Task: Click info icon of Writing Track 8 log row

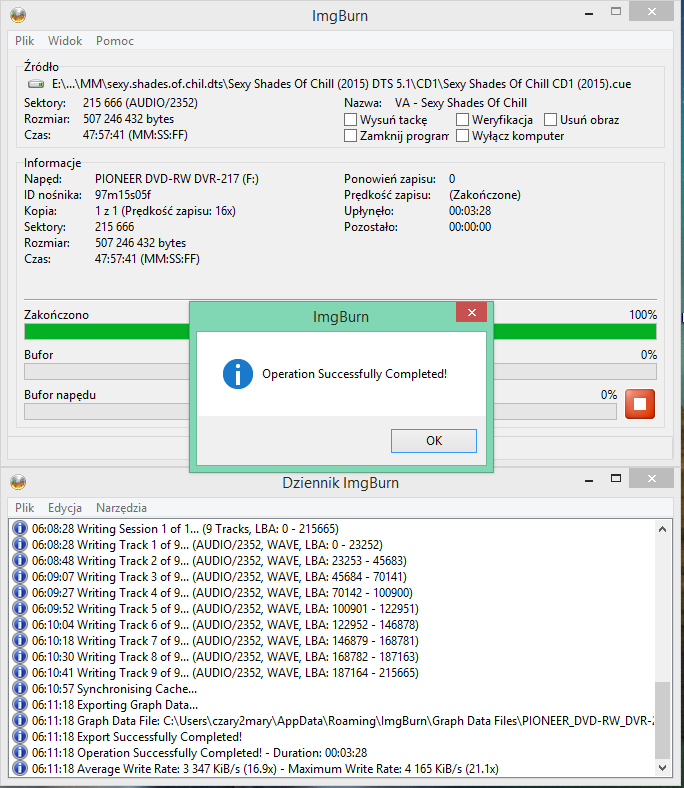Action: coord(20,657)
